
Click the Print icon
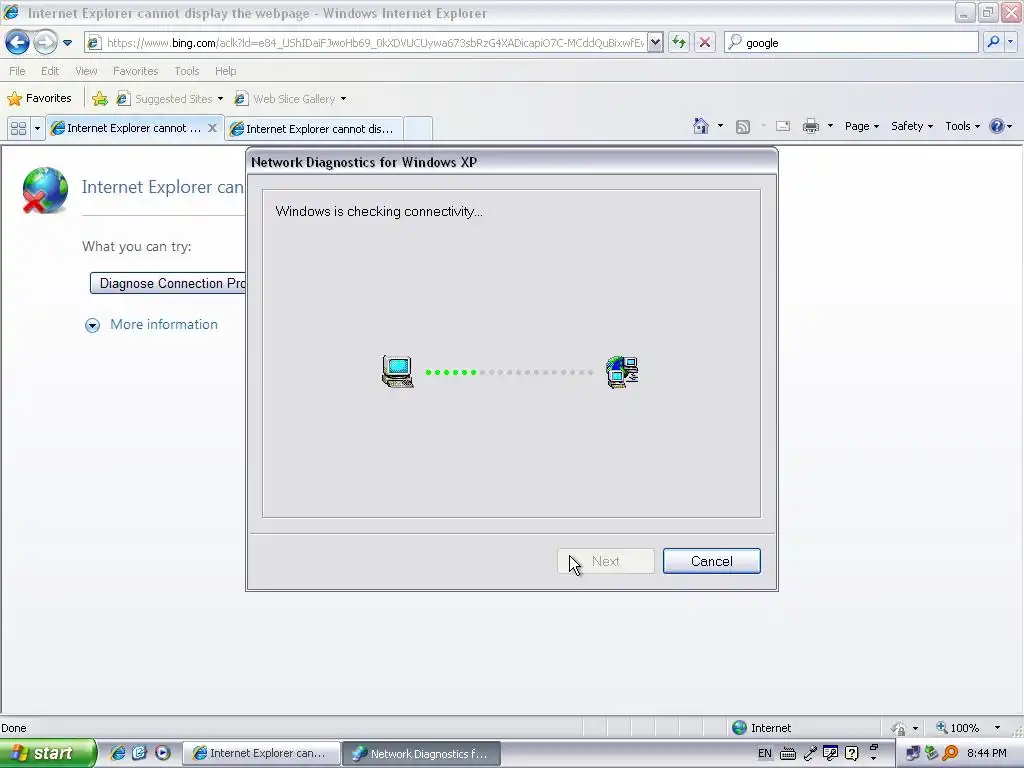(810, 126)
